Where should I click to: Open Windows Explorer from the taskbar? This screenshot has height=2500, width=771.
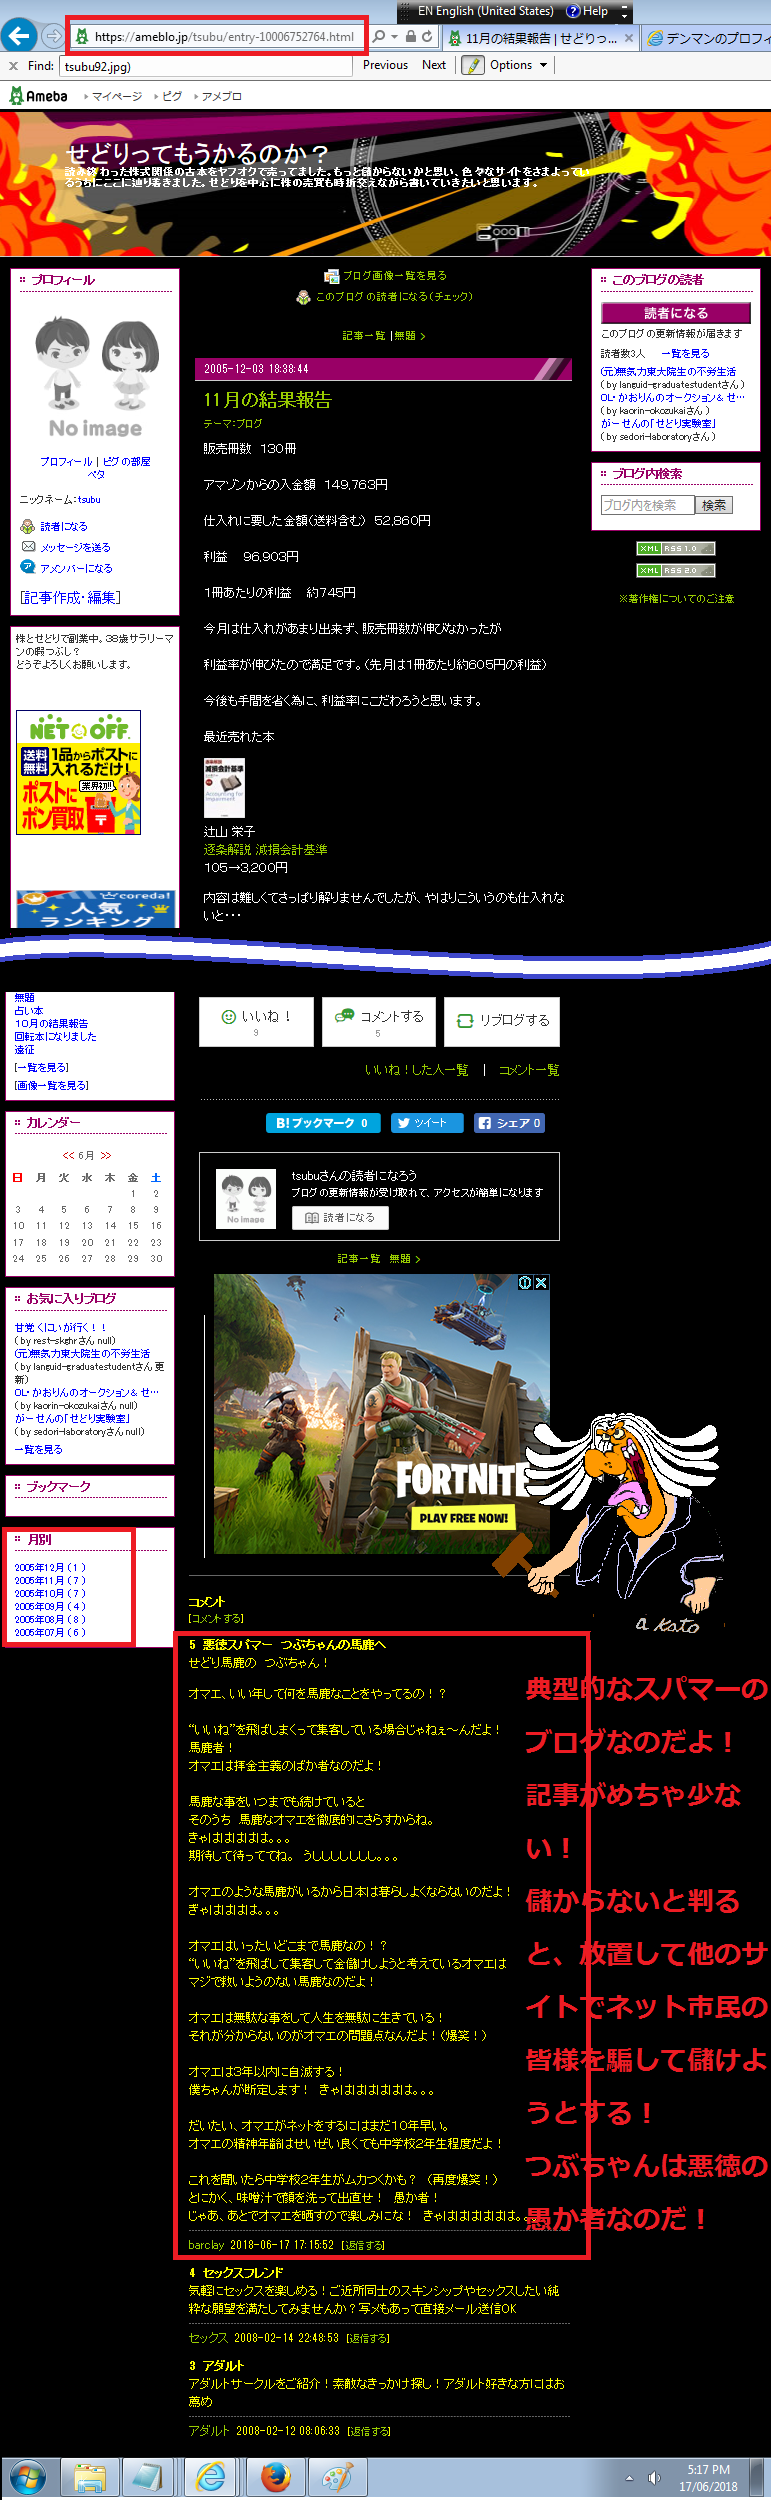[89, 2478]
